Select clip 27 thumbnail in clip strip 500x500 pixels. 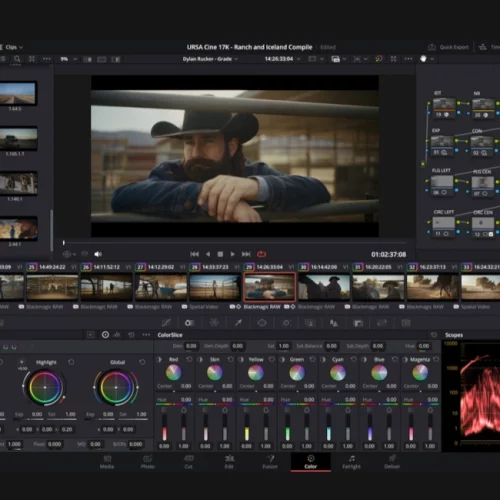(161, 287)
